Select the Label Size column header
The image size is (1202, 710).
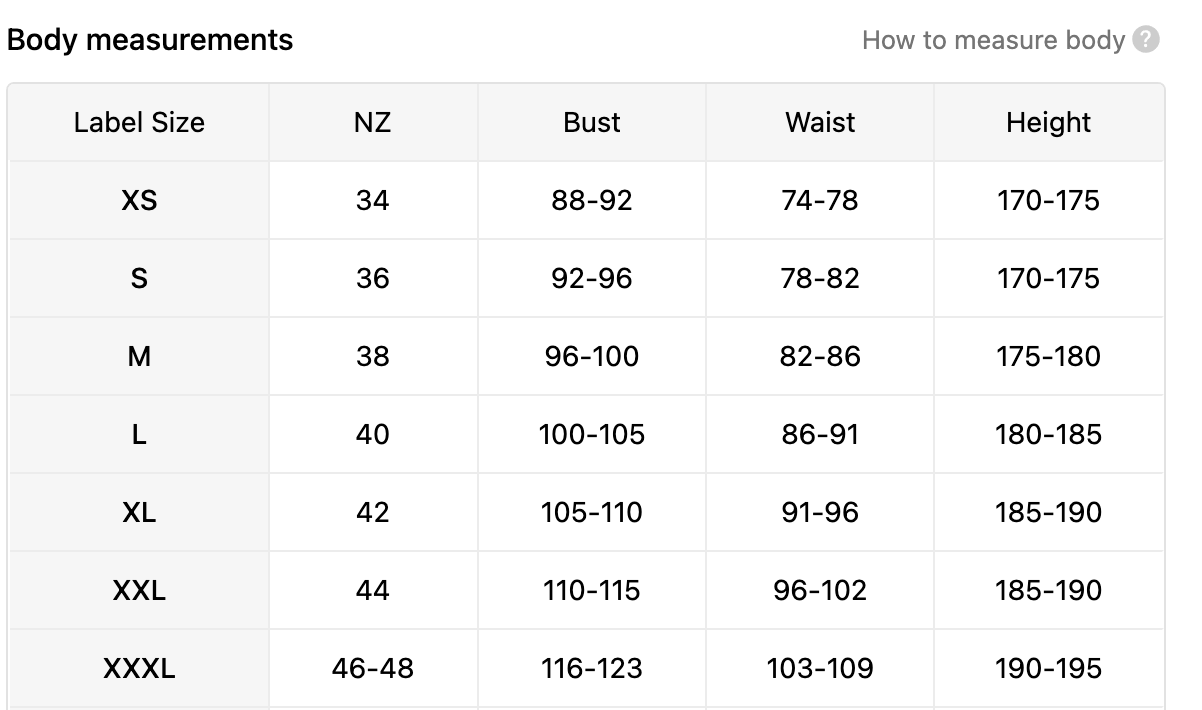[139, 122]
